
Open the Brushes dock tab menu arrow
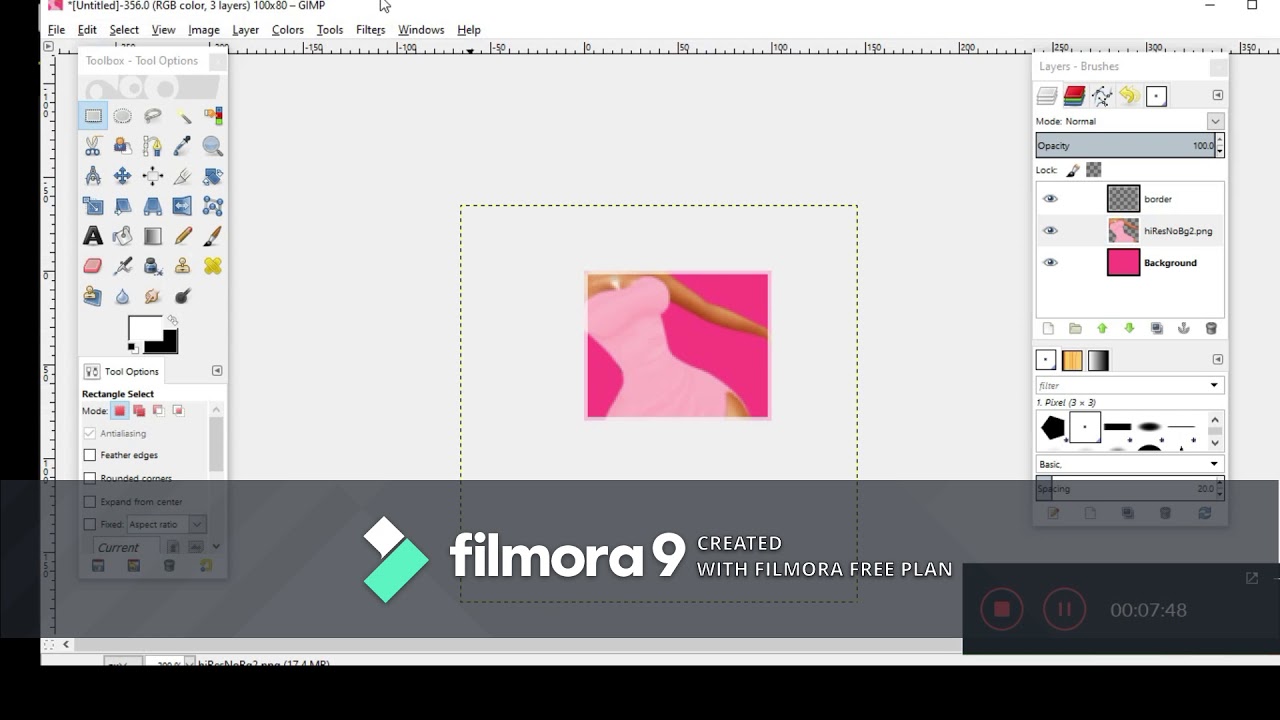1217,359
